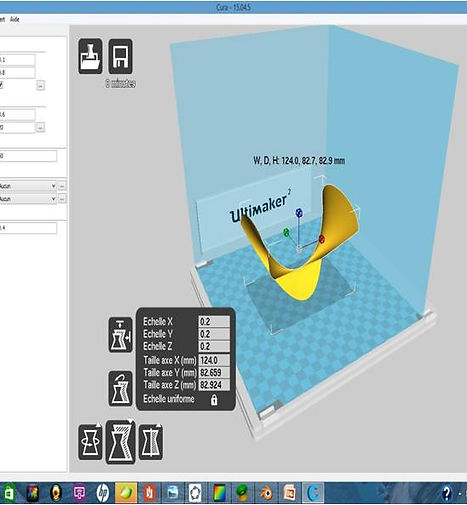Click the Taille axe Z (mm) field
The image size is (467, 505).
point(214,385)
